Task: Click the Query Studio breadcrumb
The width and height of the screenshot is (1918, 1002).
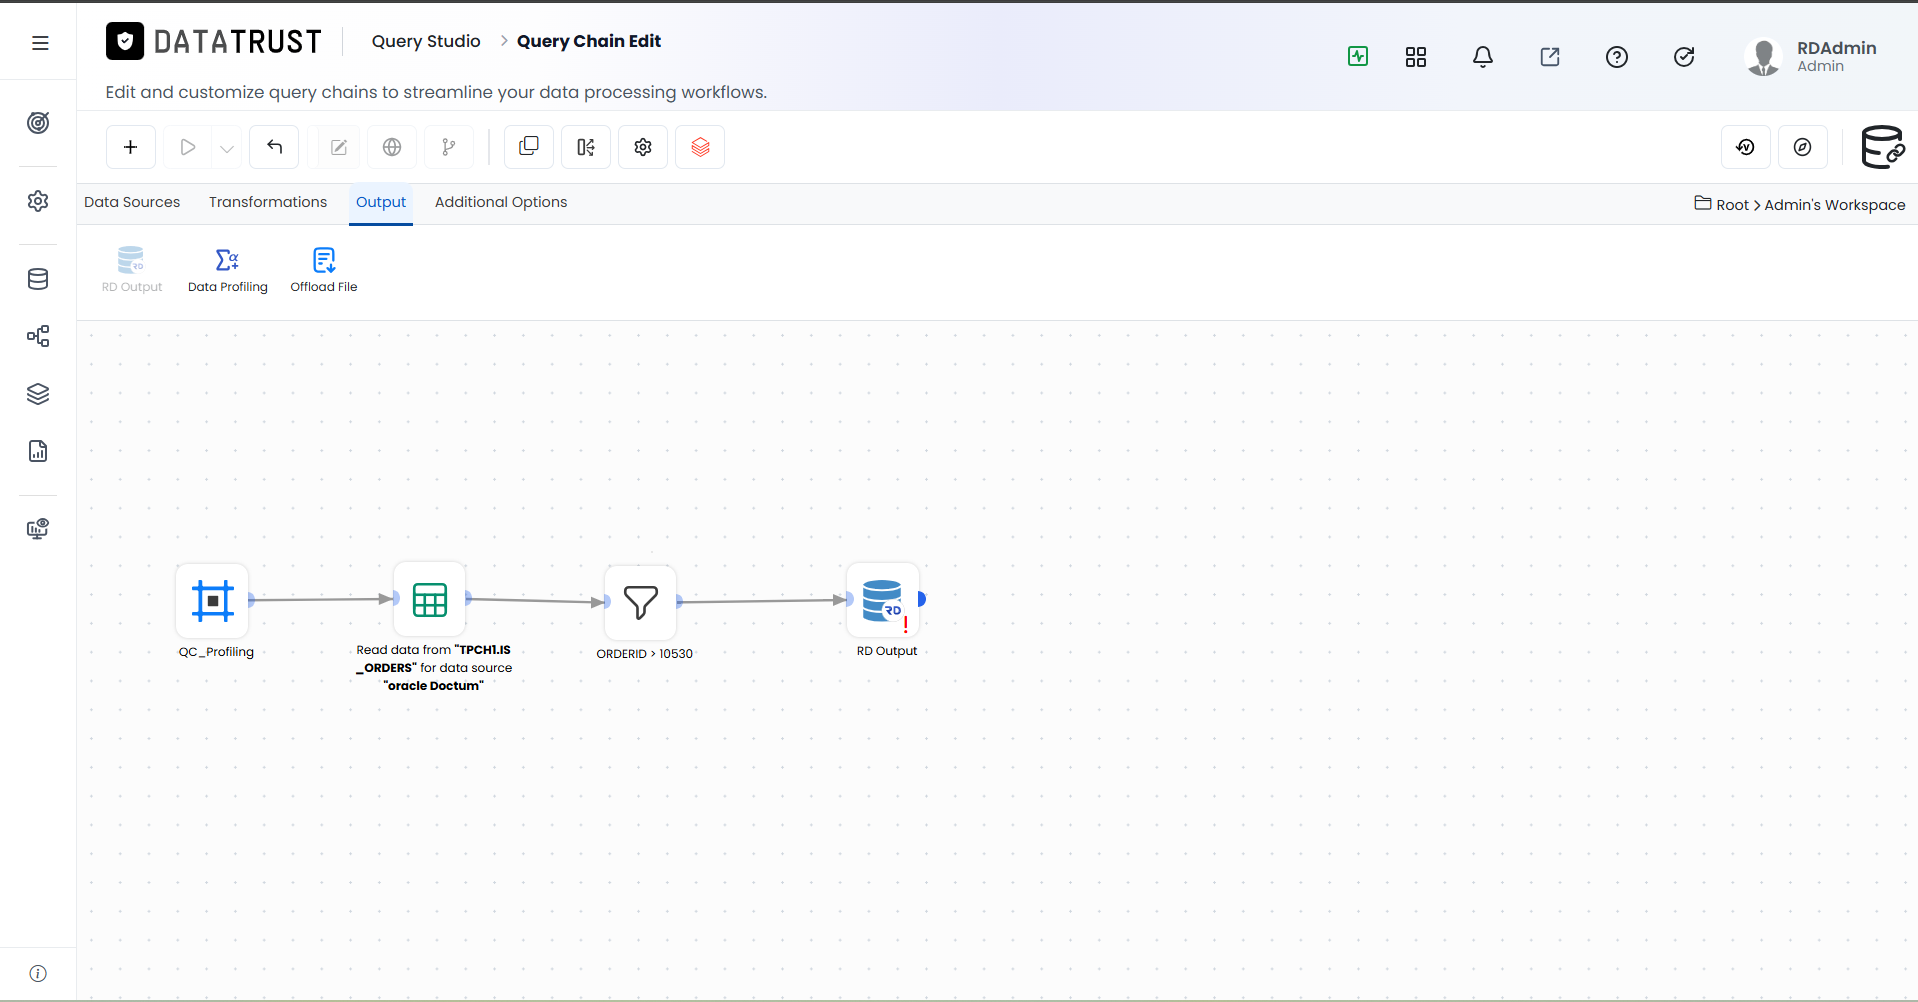Action: coord(426,41)
